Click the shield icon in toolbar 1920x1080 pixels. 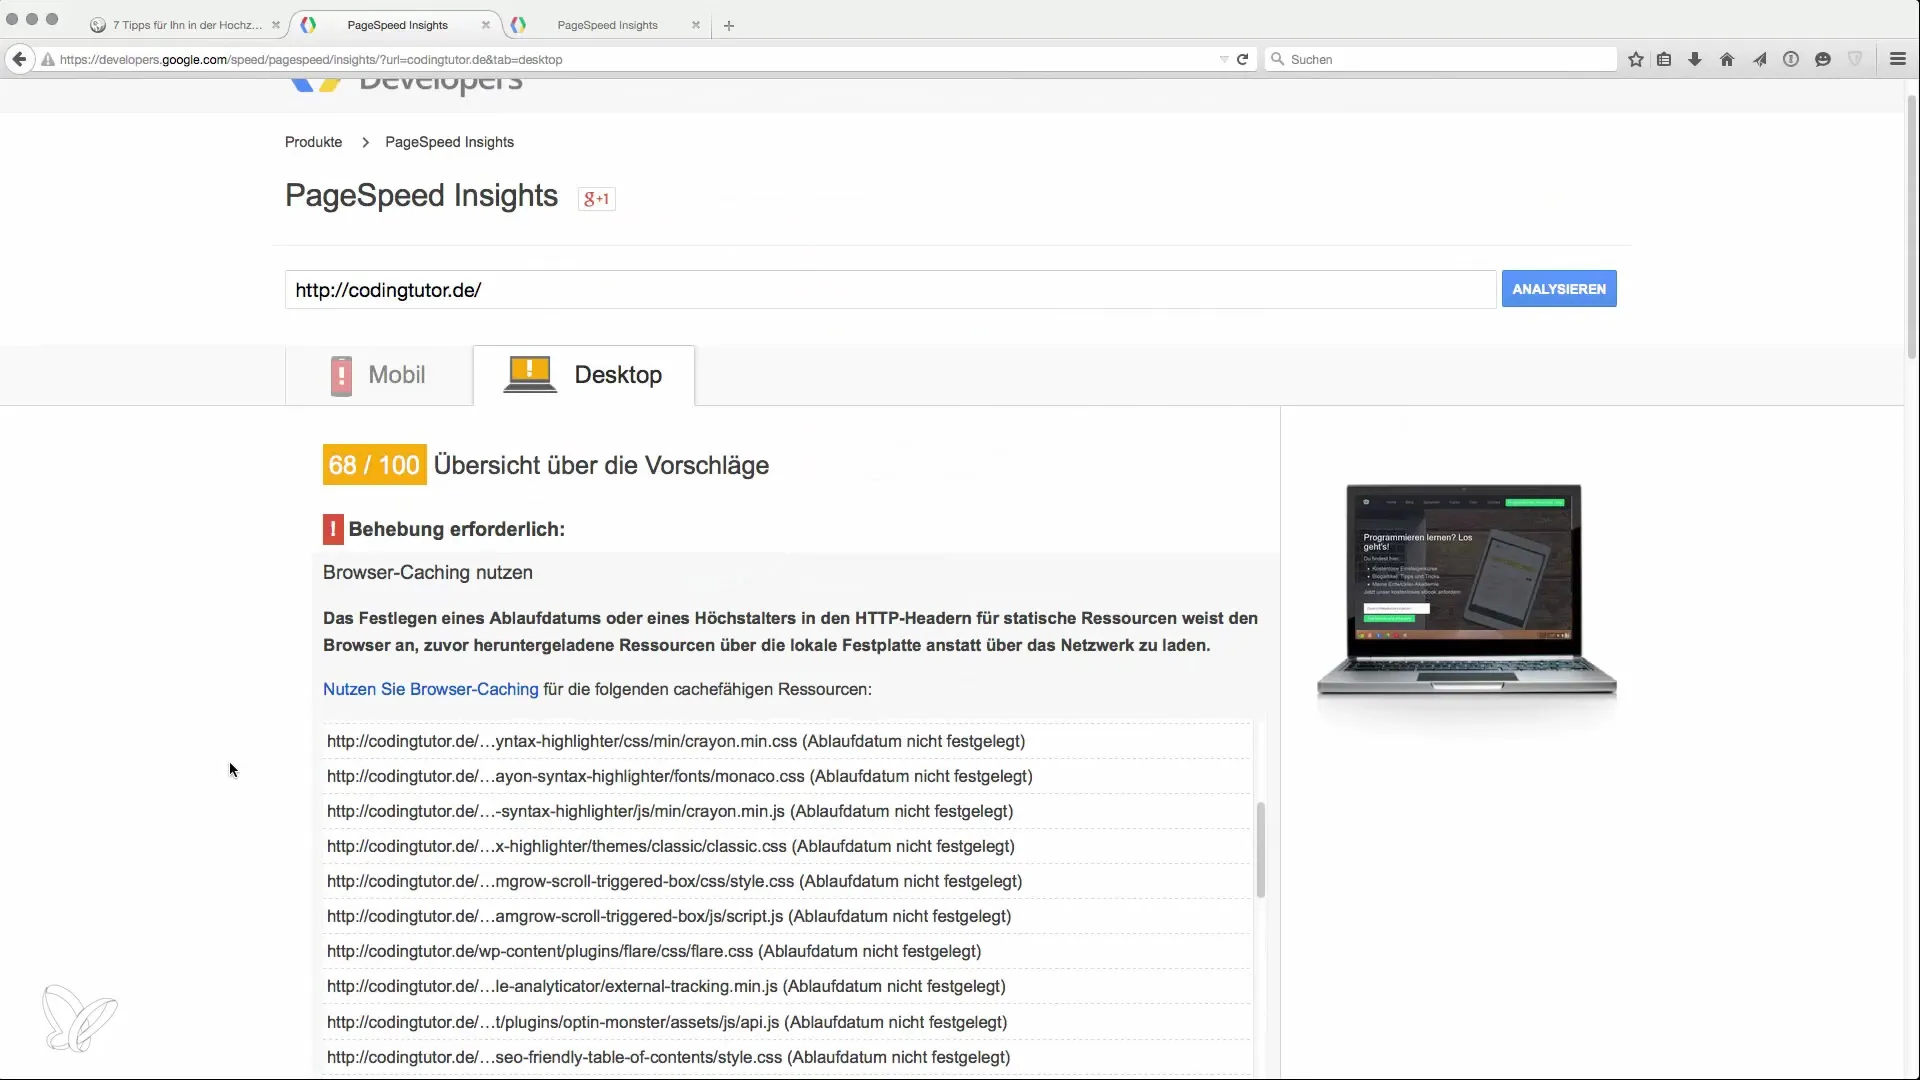pos(1855,59)
